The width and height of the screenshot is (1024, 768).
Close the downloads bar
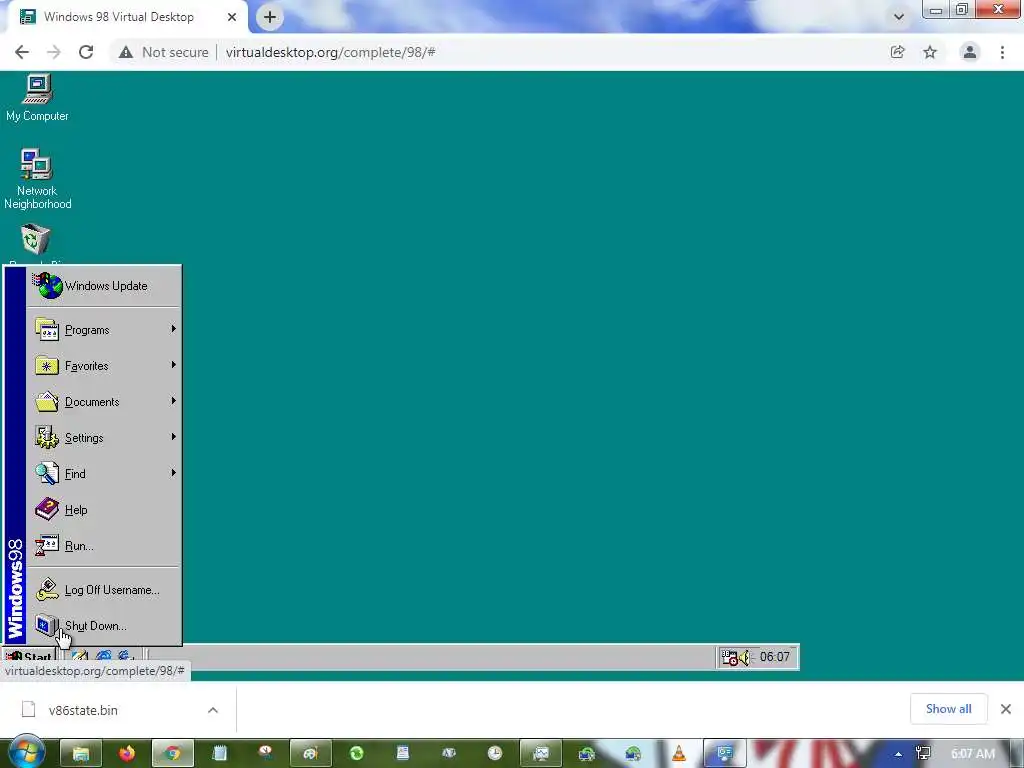(1006, 709)
